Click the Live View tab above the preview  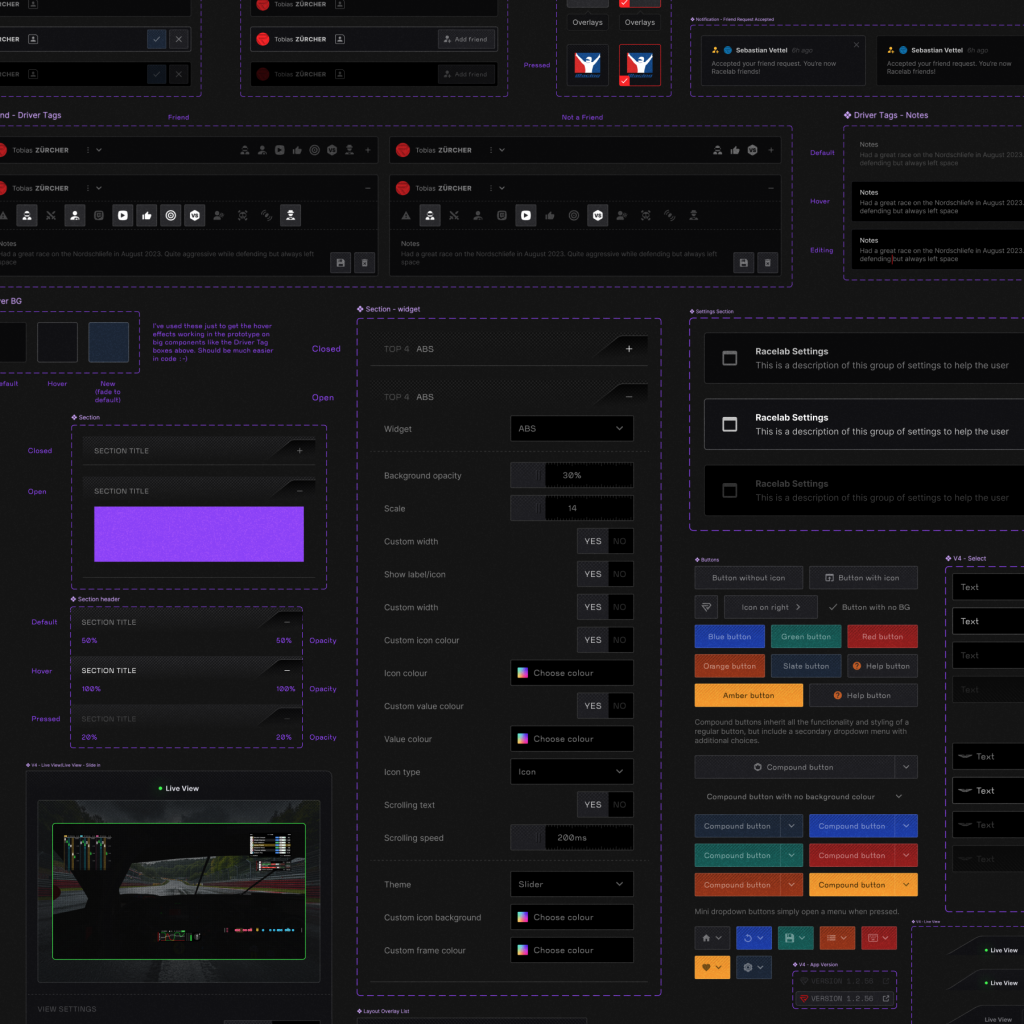[179, 788]
